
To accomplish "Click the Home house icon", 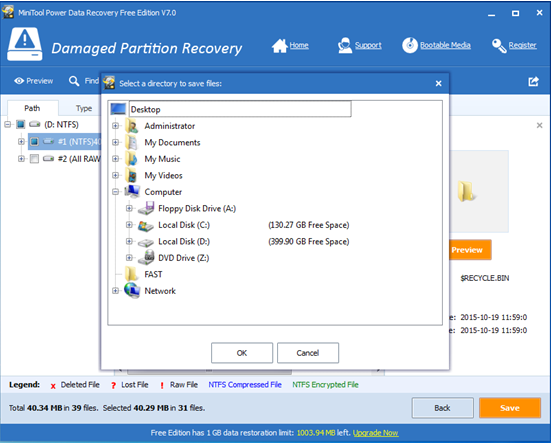I will coord(279,46).
